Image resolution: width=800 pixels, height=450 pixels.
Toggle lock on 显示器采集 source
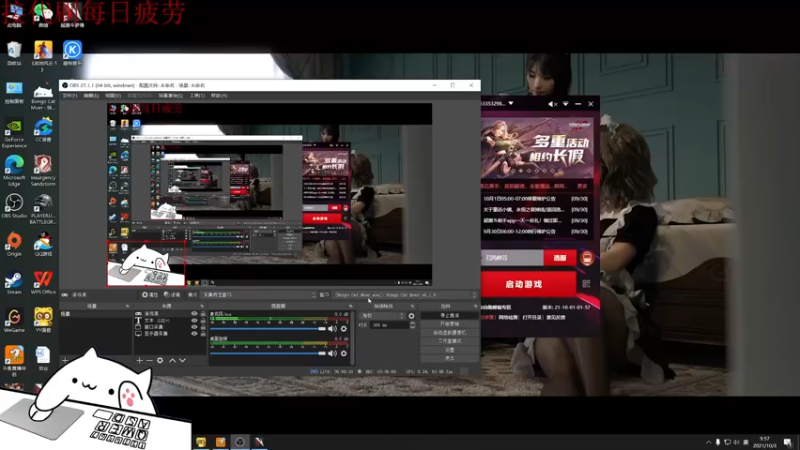203,334
